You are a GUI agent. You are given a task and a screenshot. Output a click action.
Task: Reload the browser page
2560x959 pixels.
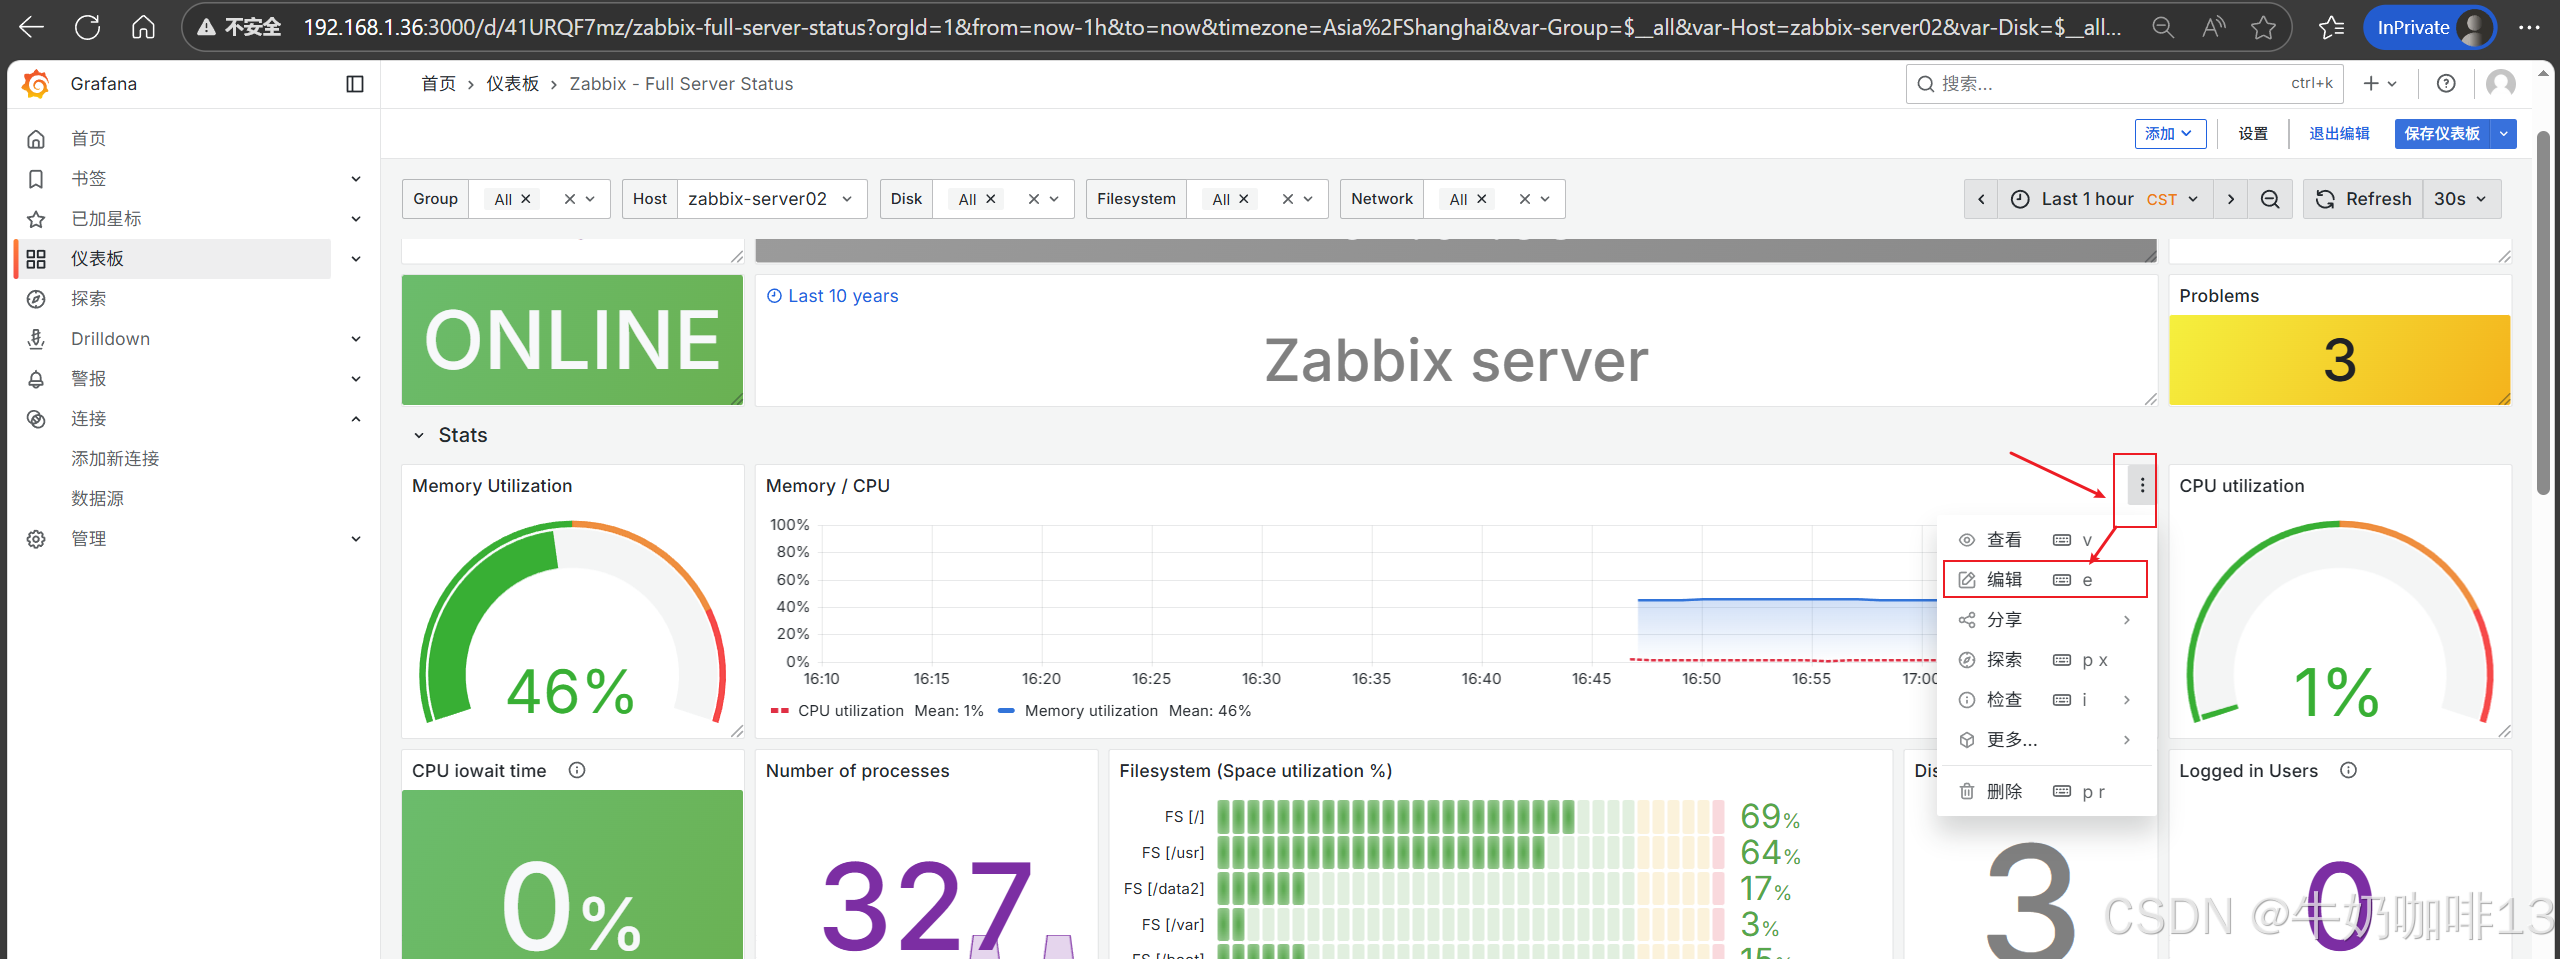(87, 28)
